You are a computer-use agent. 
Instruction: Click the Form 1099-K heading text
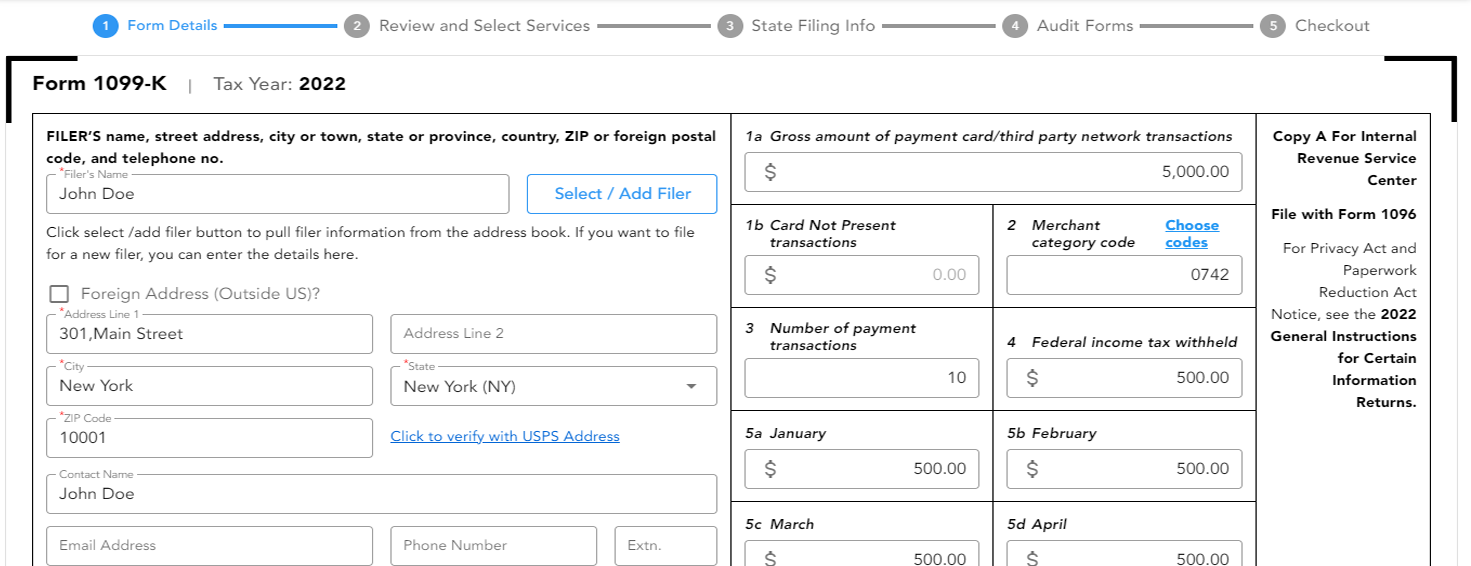(99, 84)
